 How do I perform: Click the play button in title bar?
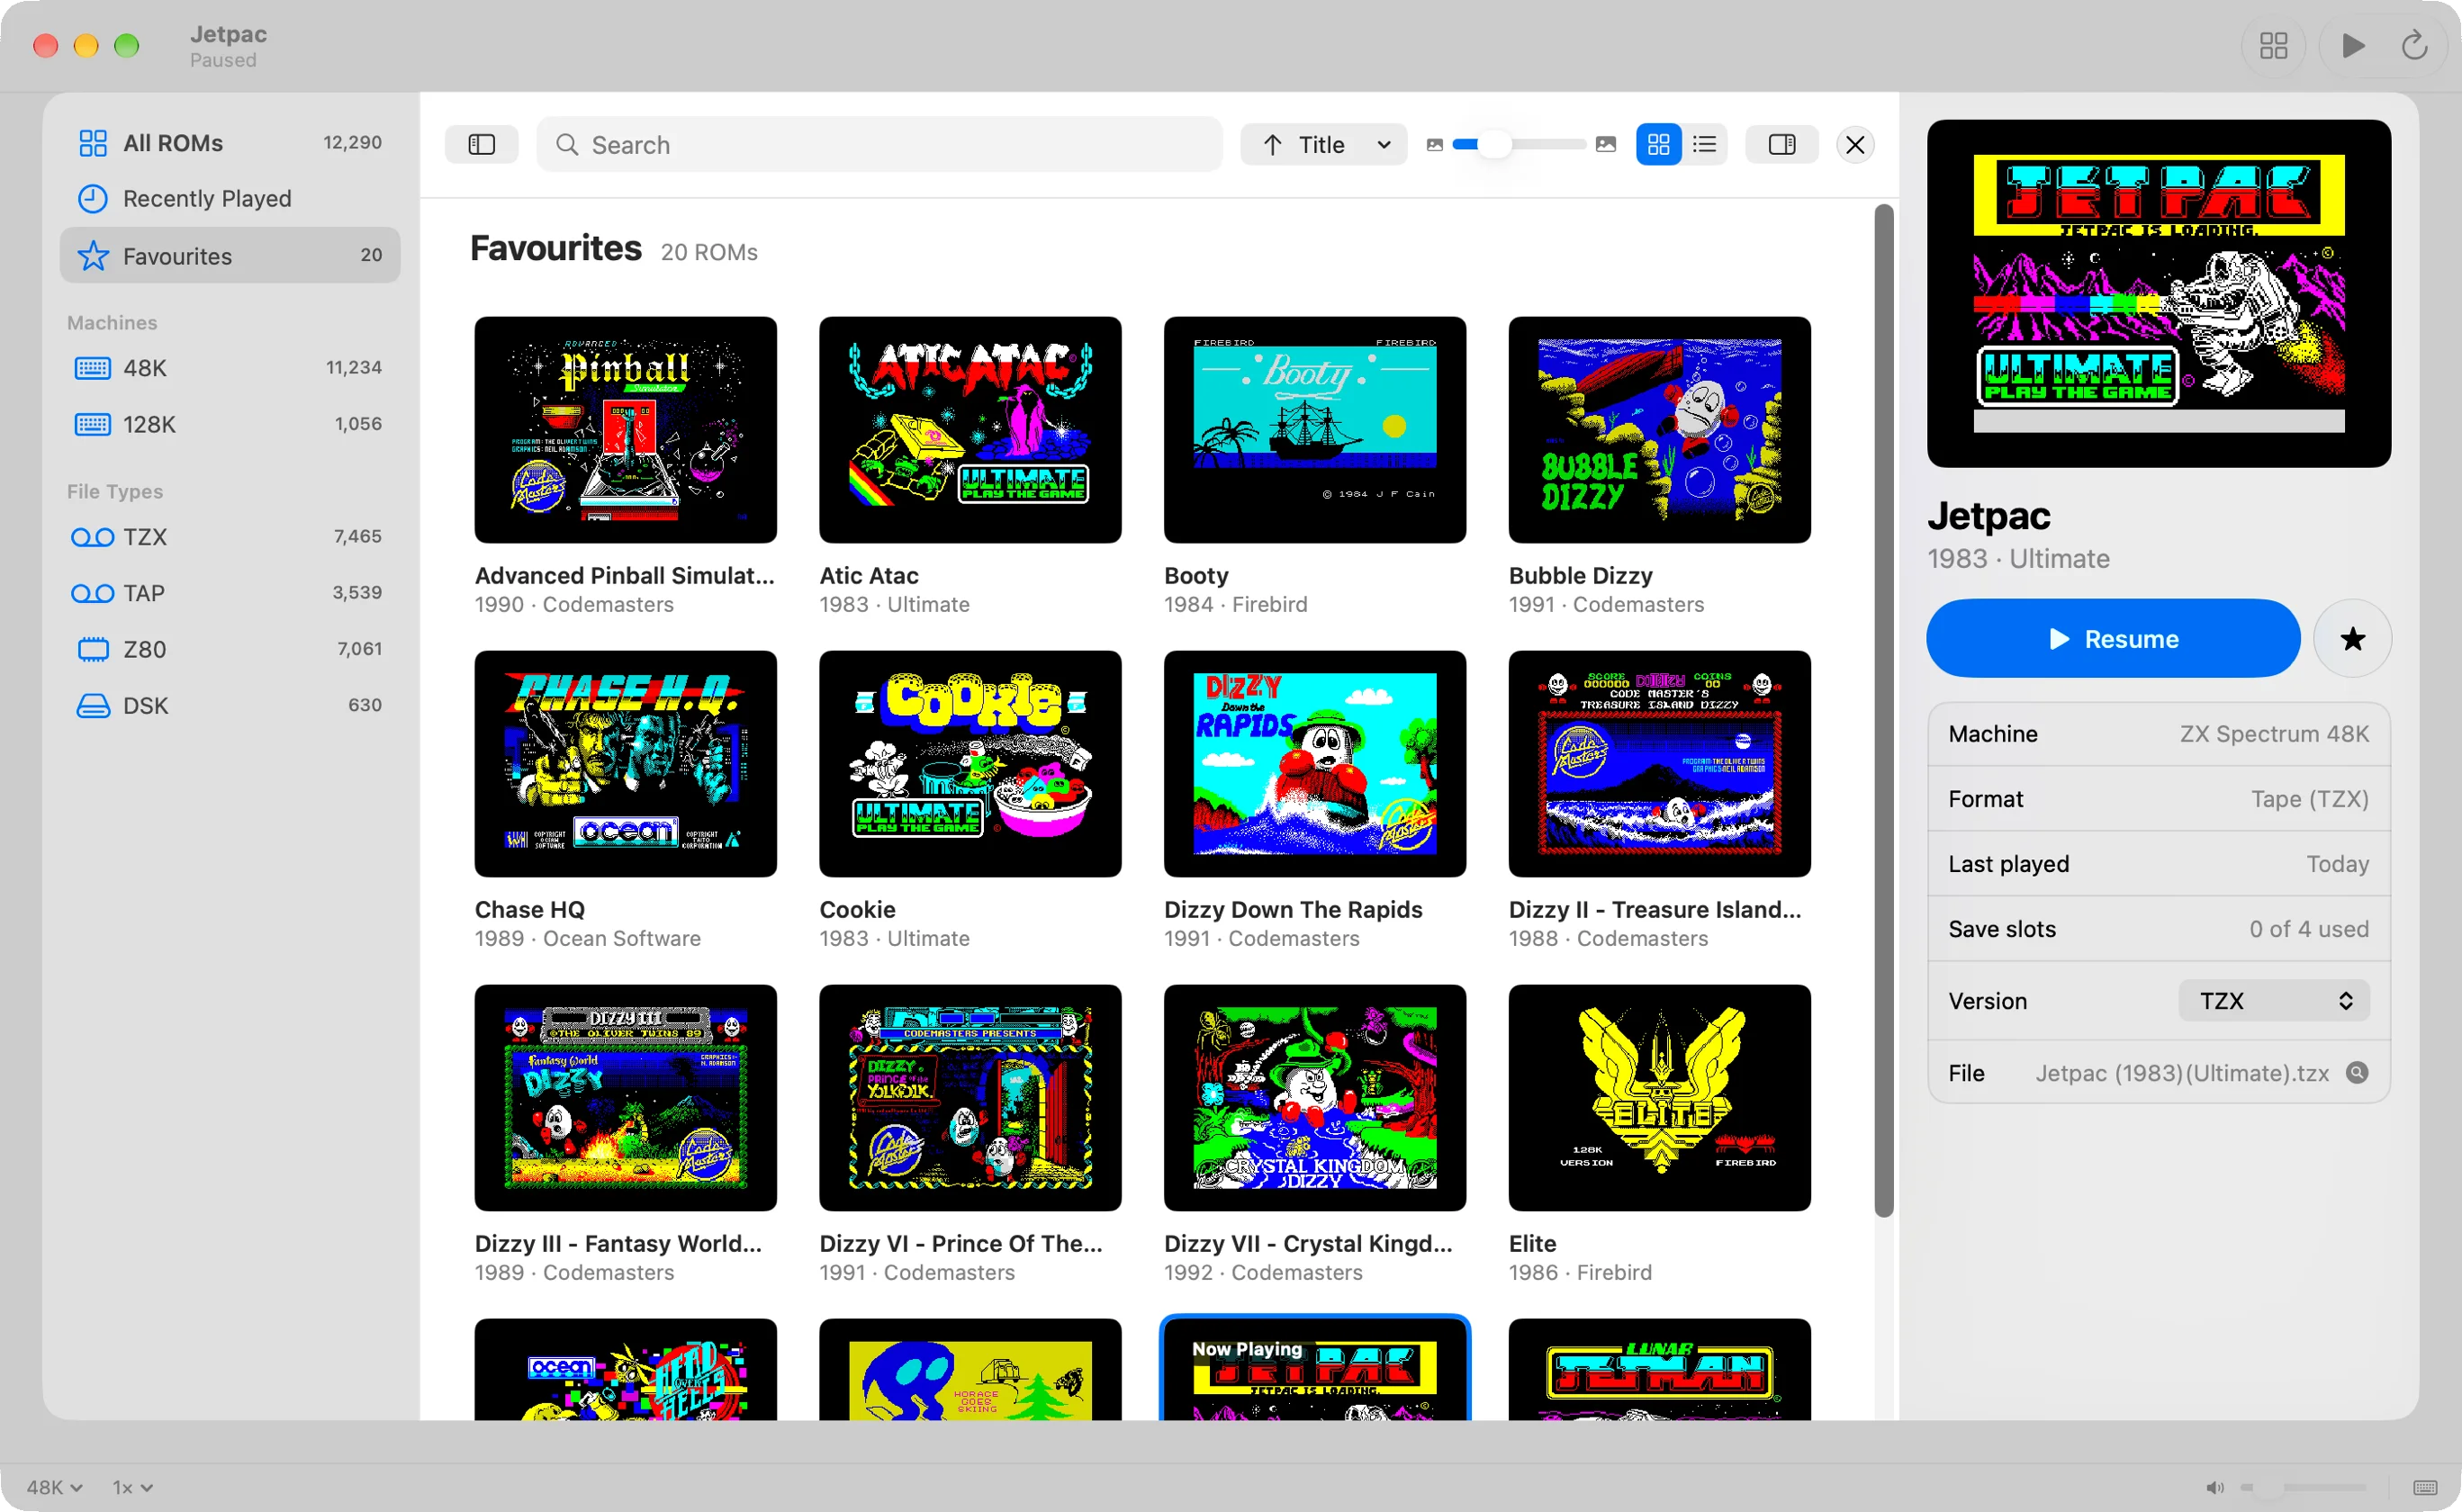(x=2353, y=45)
